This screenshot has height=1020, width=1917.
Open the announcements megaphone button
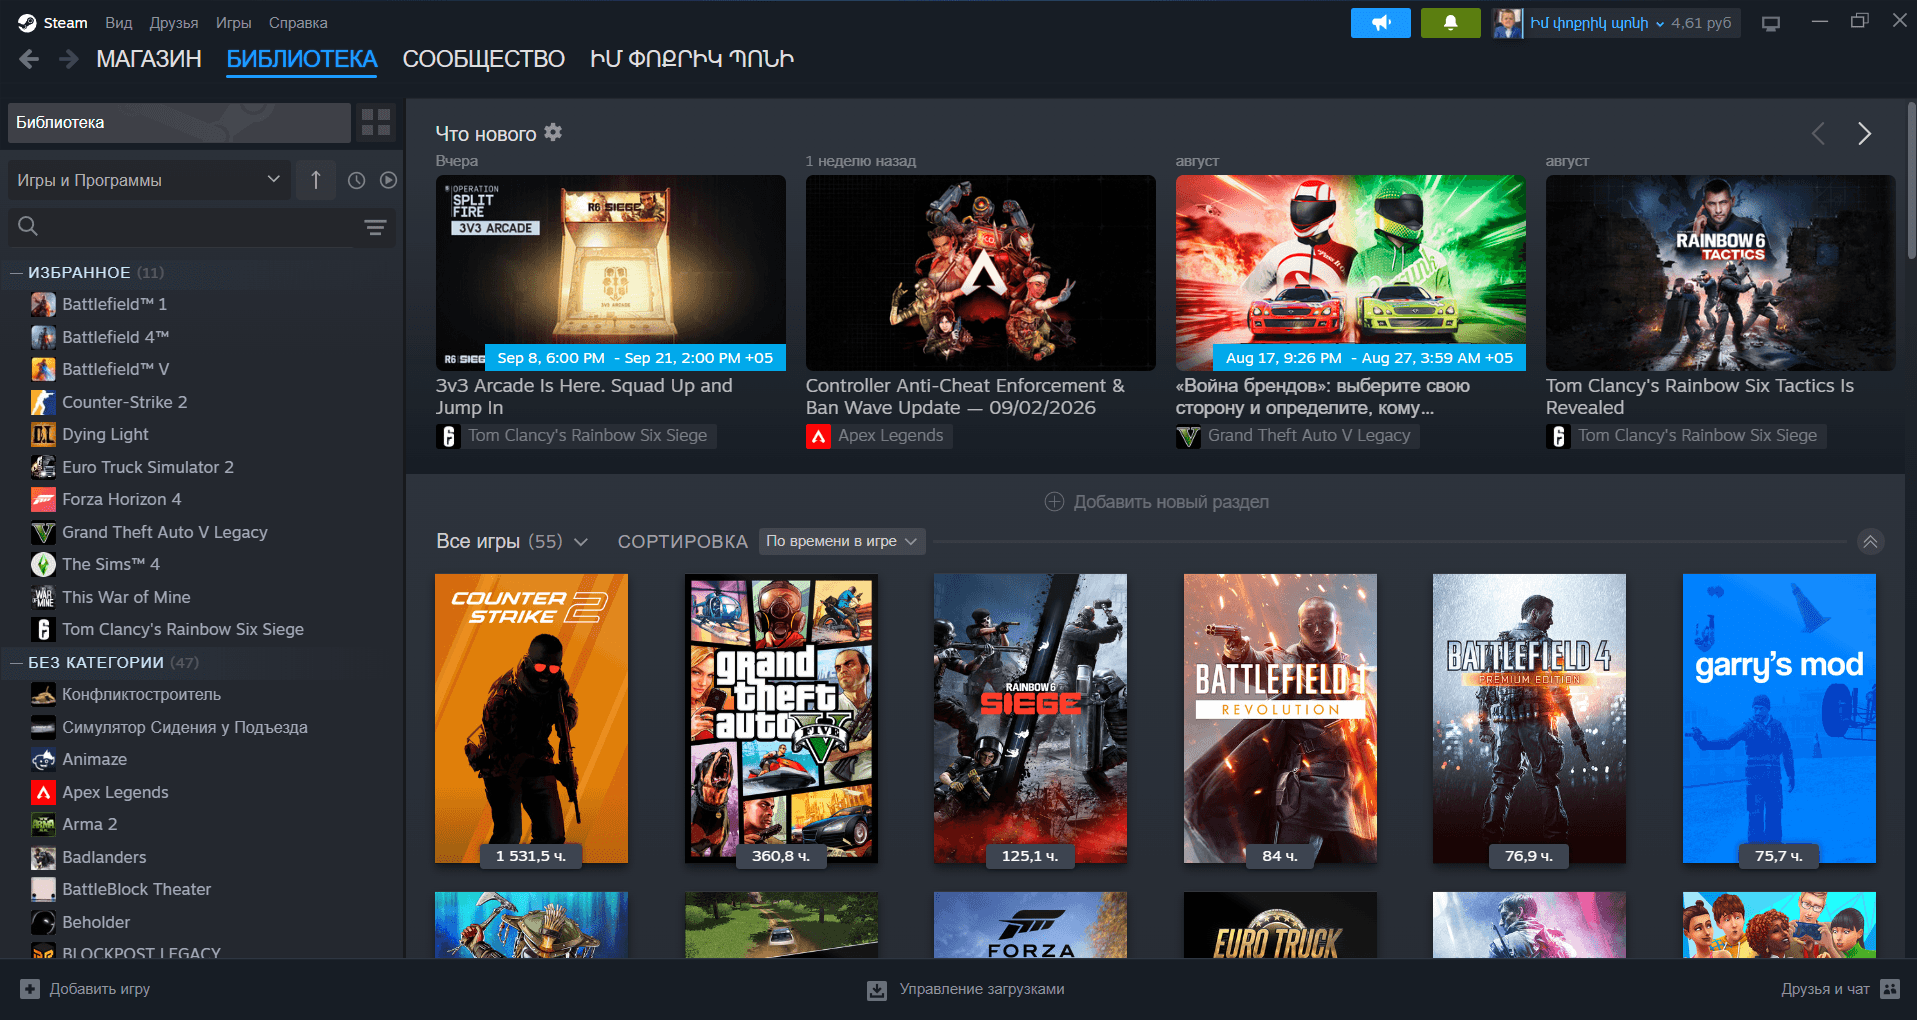coord(1380,22)
